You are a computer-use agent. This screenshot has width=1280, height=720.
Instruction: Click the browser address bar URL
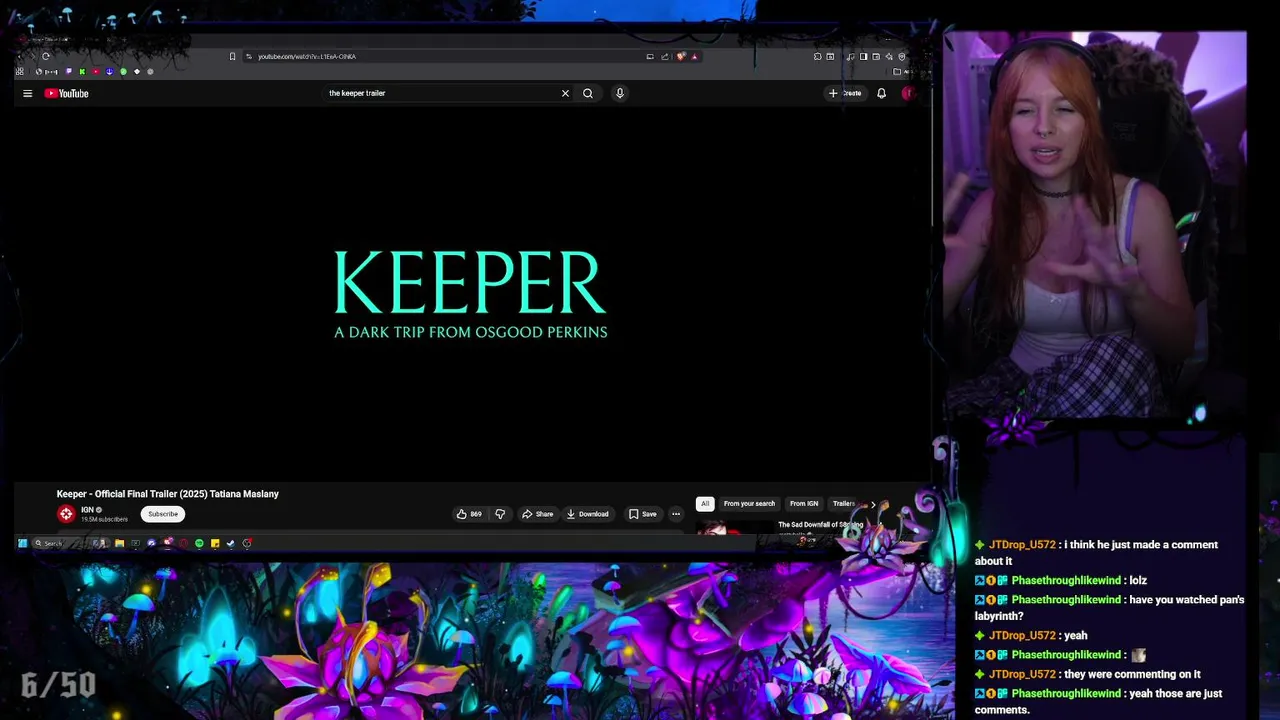coord(307,56)
